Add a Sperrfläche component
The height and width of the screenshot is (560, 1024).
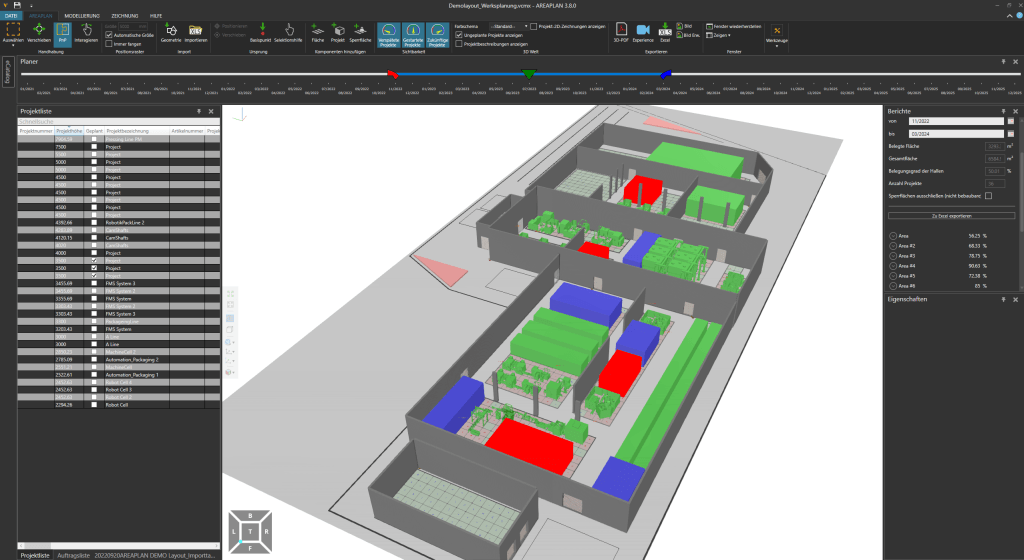click(361, 34)
